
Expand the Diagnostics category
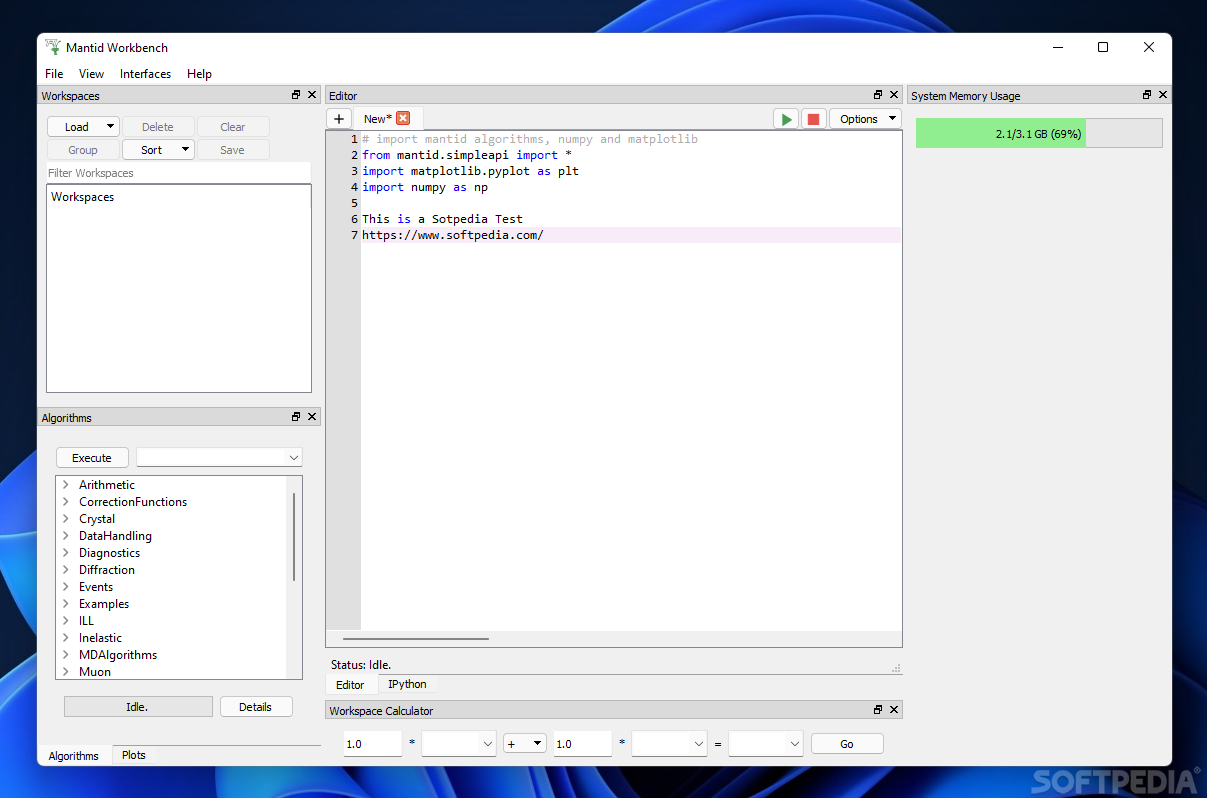[x=66, y=553]
